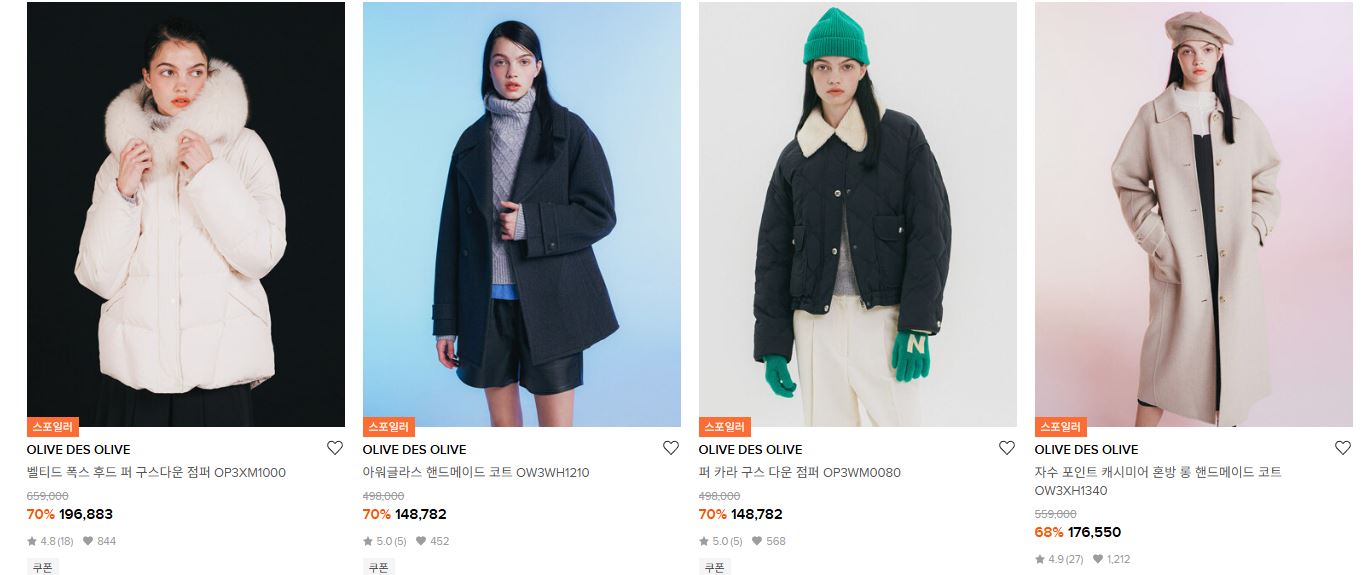Click the star rating 4.8 (18) icon
The image size is (1365, 575).
tap(32, 541)
